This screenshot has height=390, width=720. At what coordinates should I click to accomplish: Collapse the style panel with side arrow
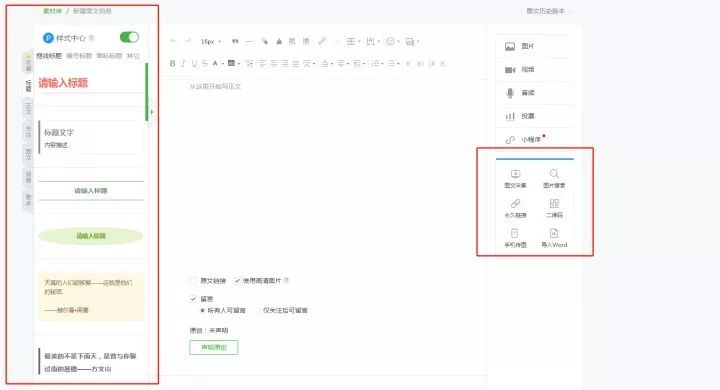(152, 112)
